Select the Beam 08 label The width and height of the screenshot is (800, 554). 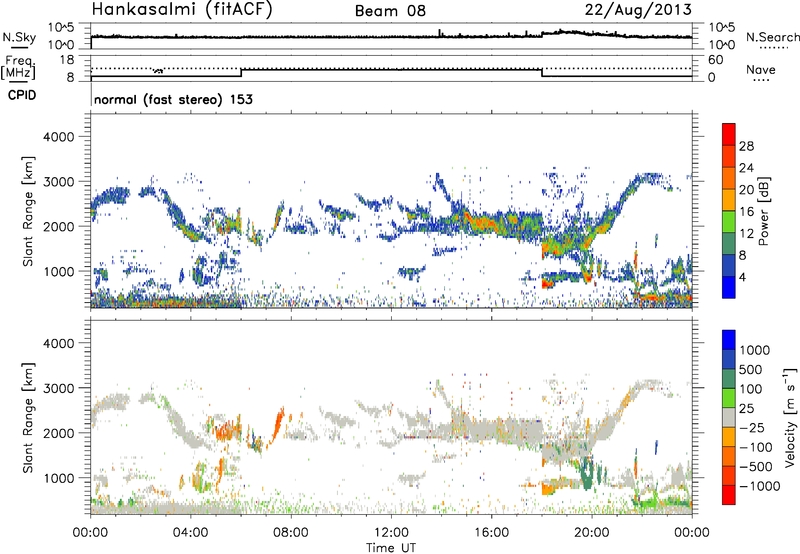point(390,11)
